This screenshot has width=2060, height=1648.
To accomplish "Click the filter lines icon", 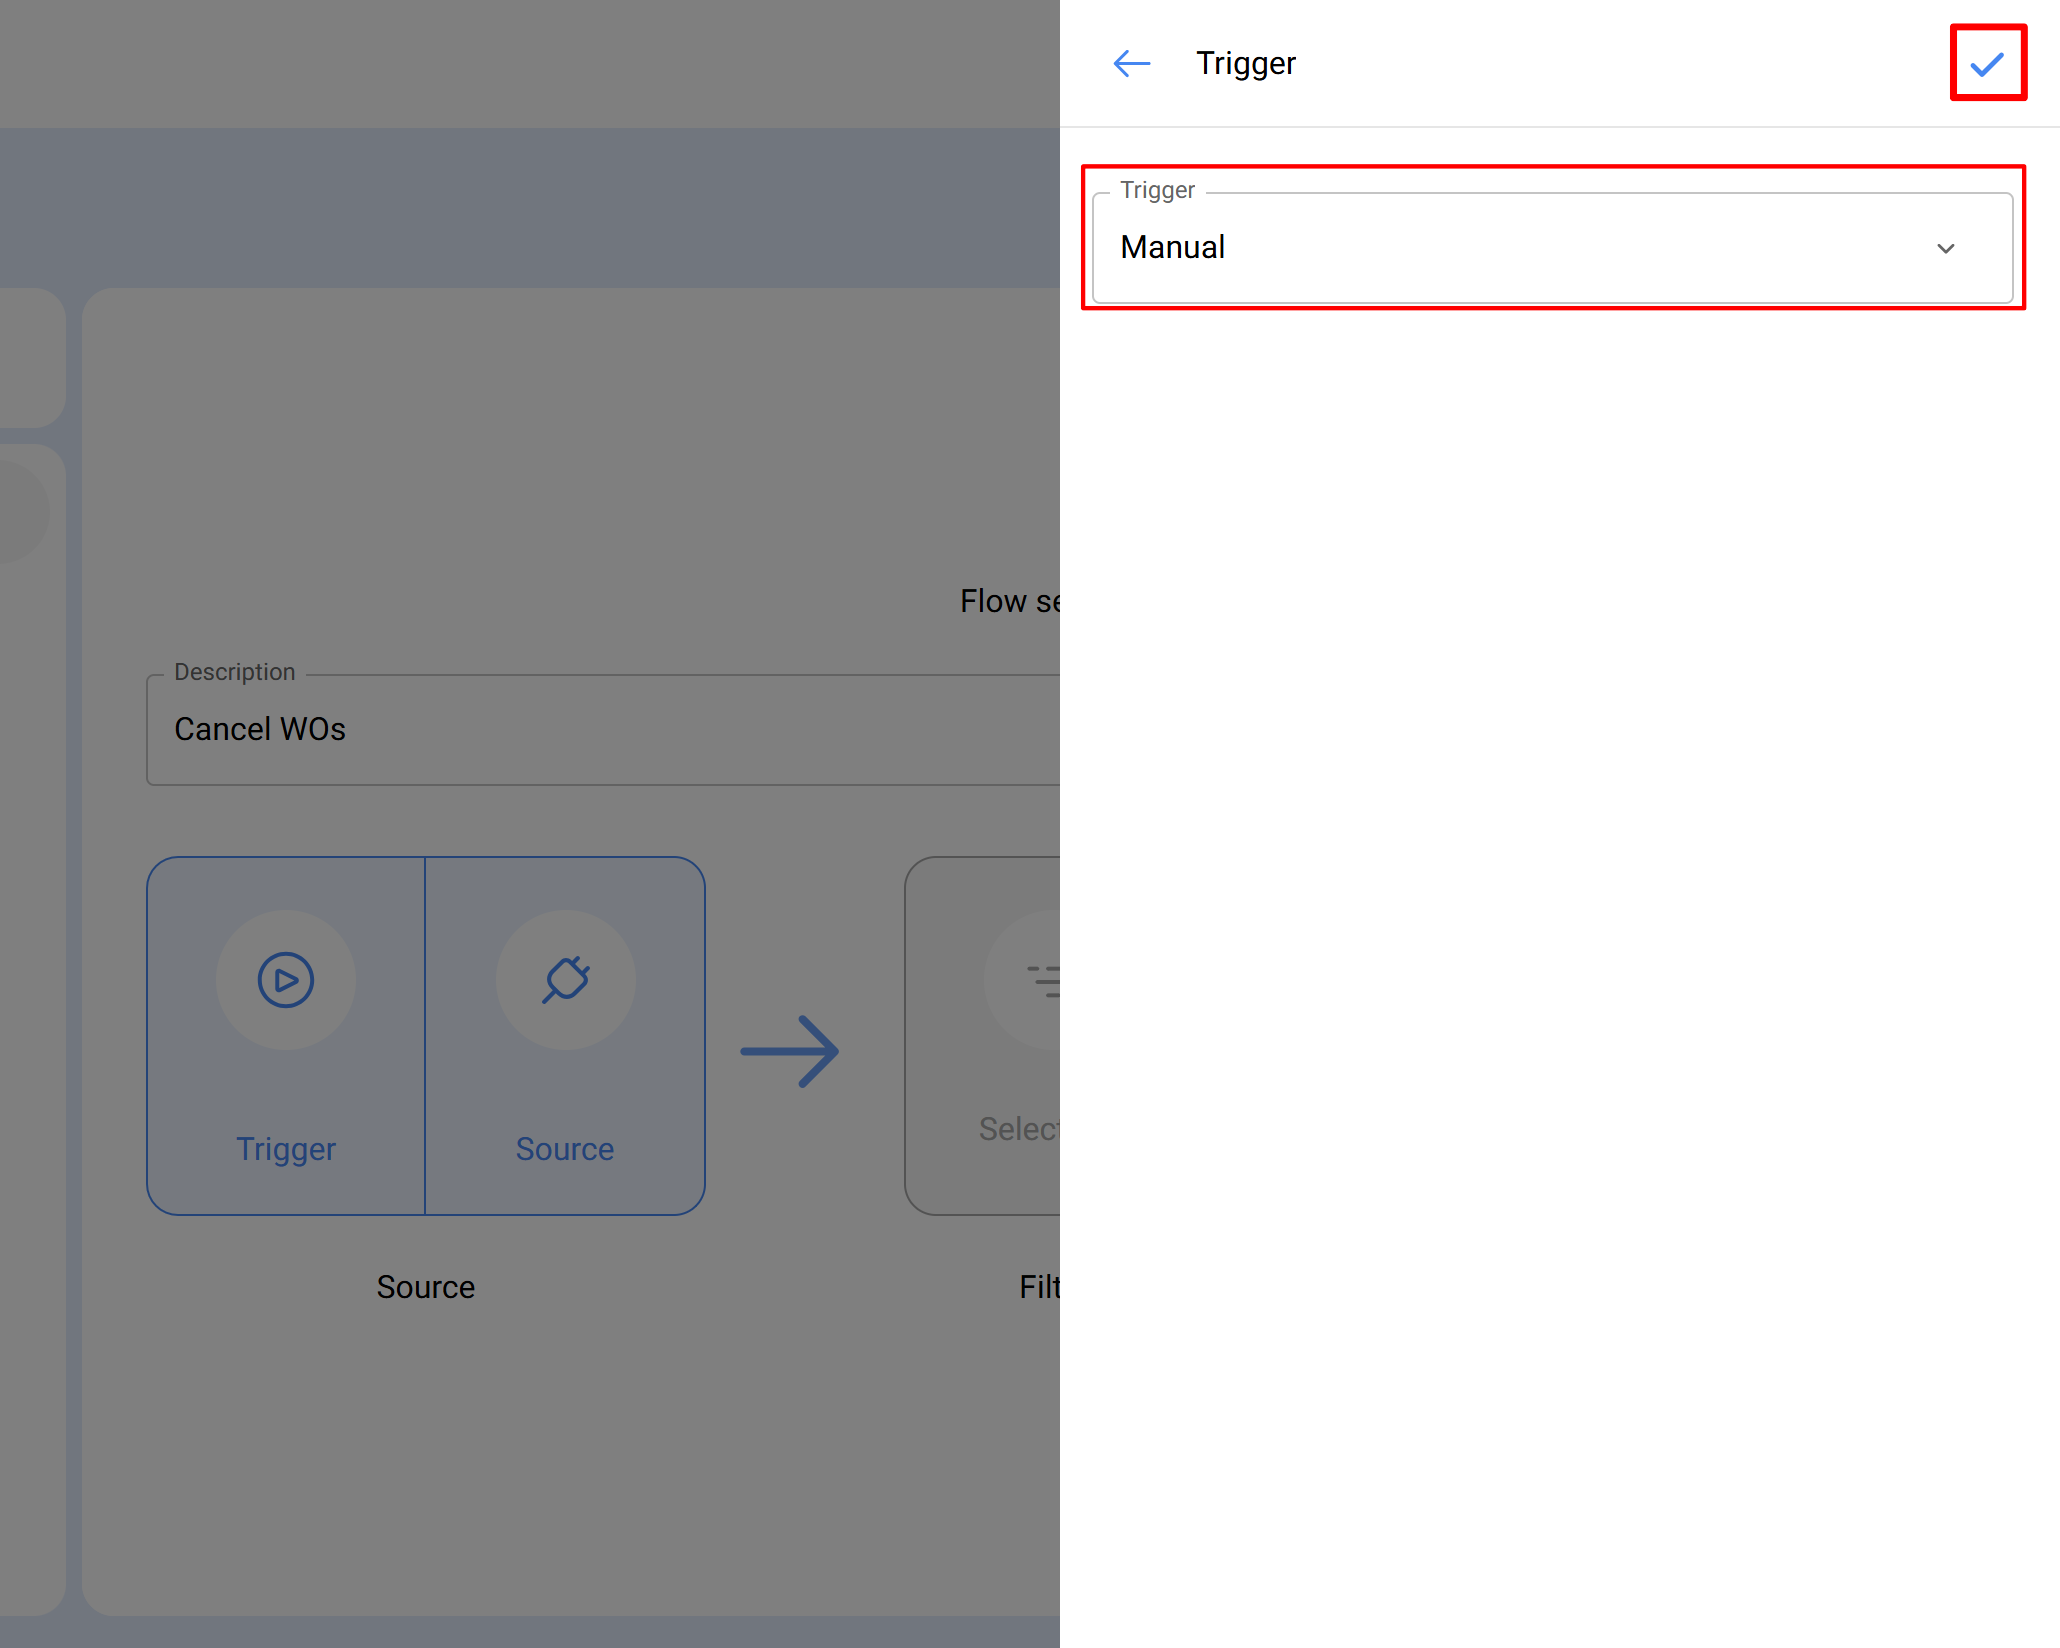I will pos(1044,980).
